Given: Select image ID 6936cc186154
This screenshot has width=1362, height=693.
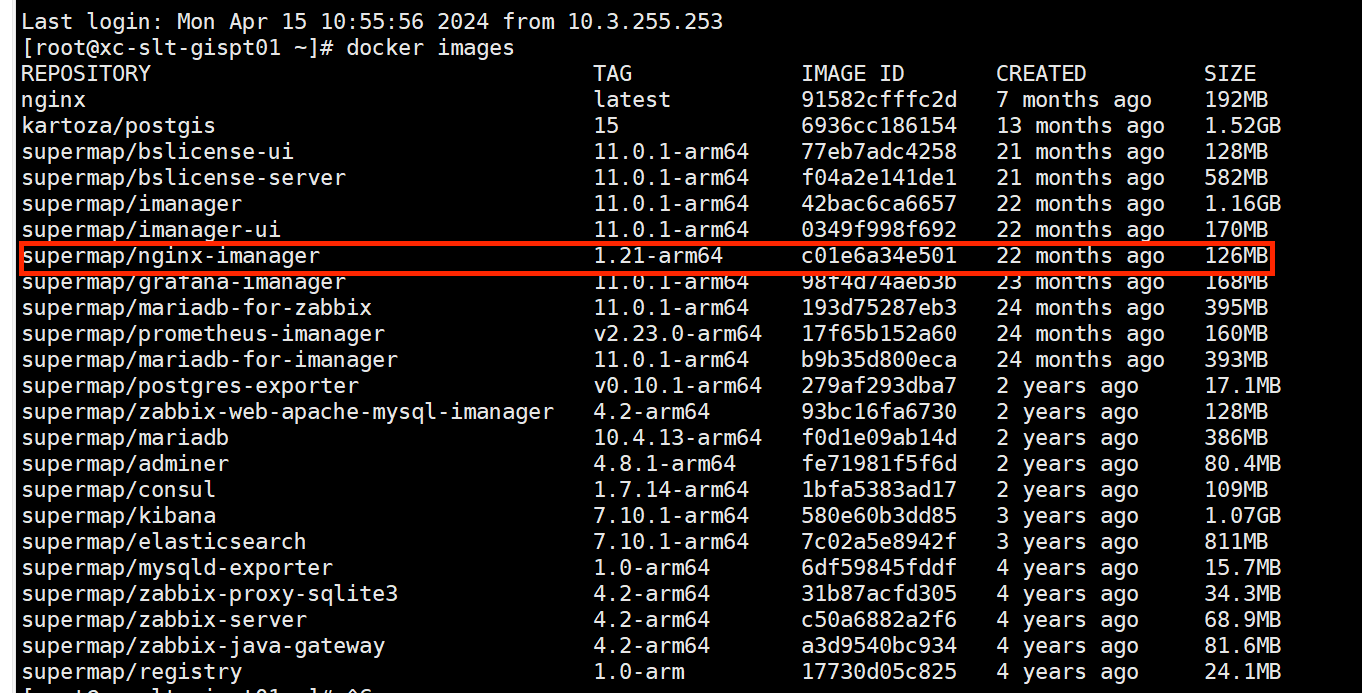Looking at the screenshot, I should tap(879, 126).
